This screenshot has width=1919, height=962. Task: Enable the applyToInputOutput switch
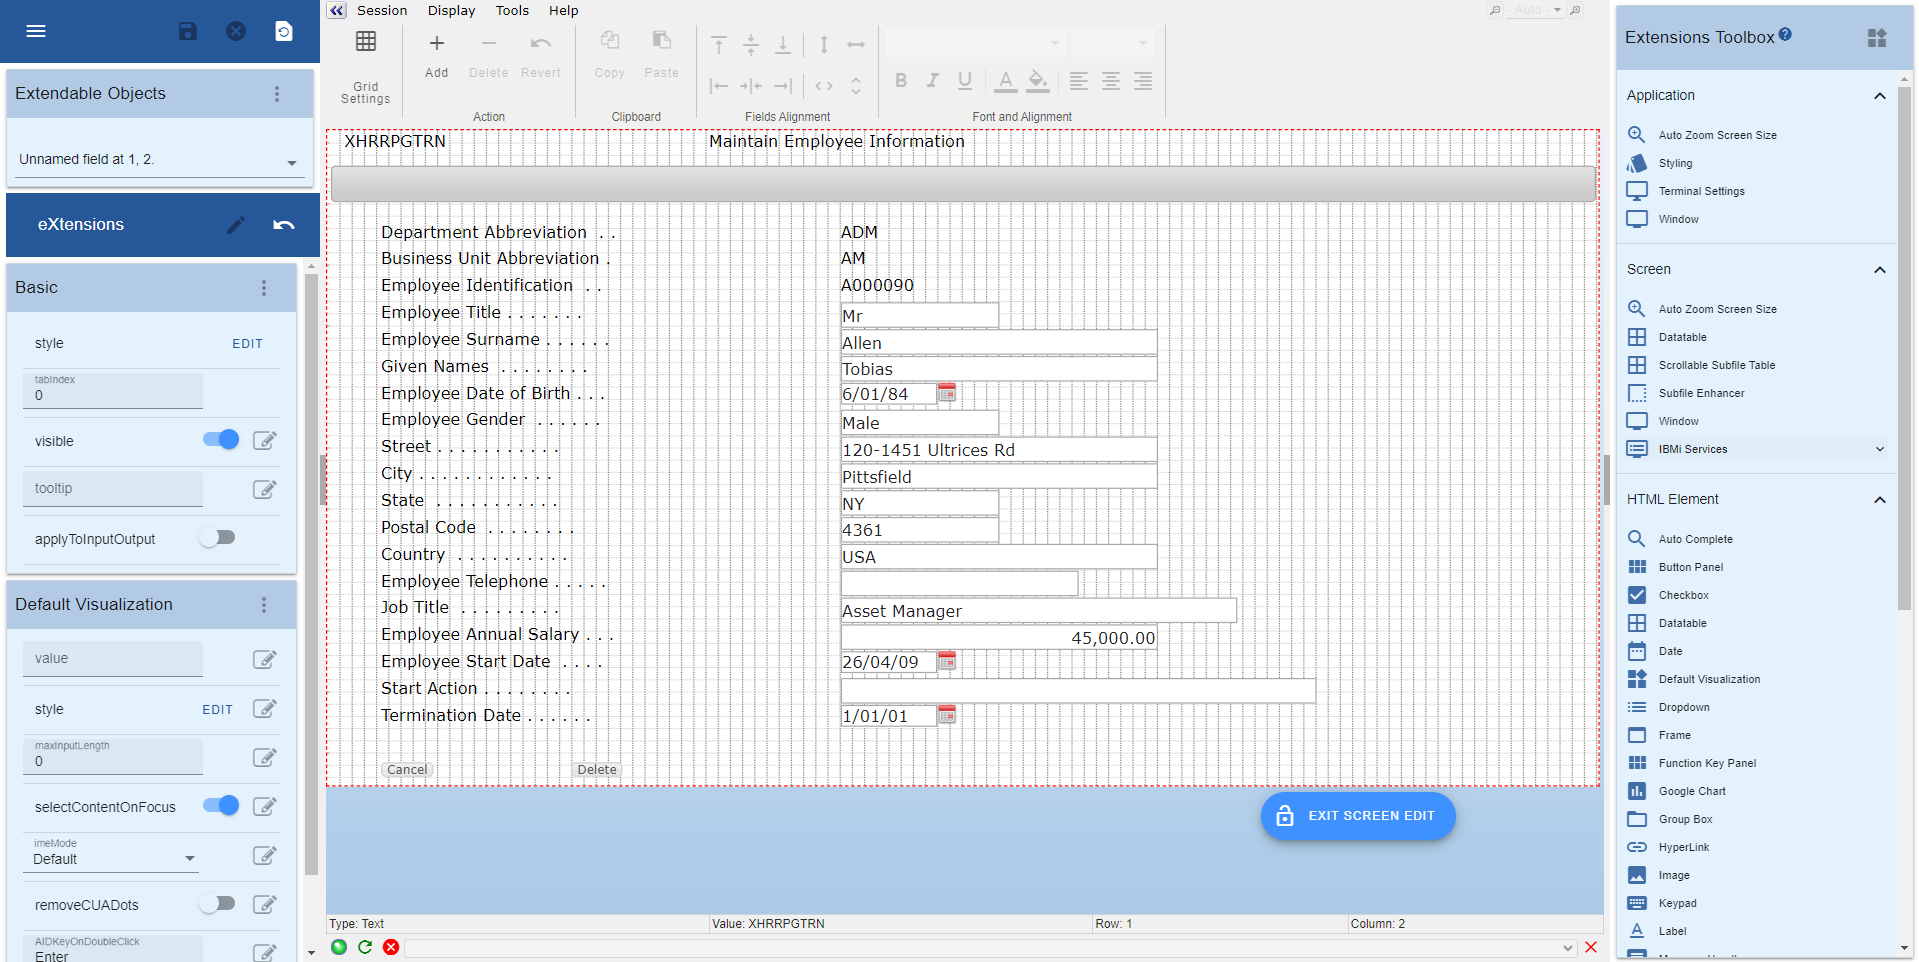217,538
